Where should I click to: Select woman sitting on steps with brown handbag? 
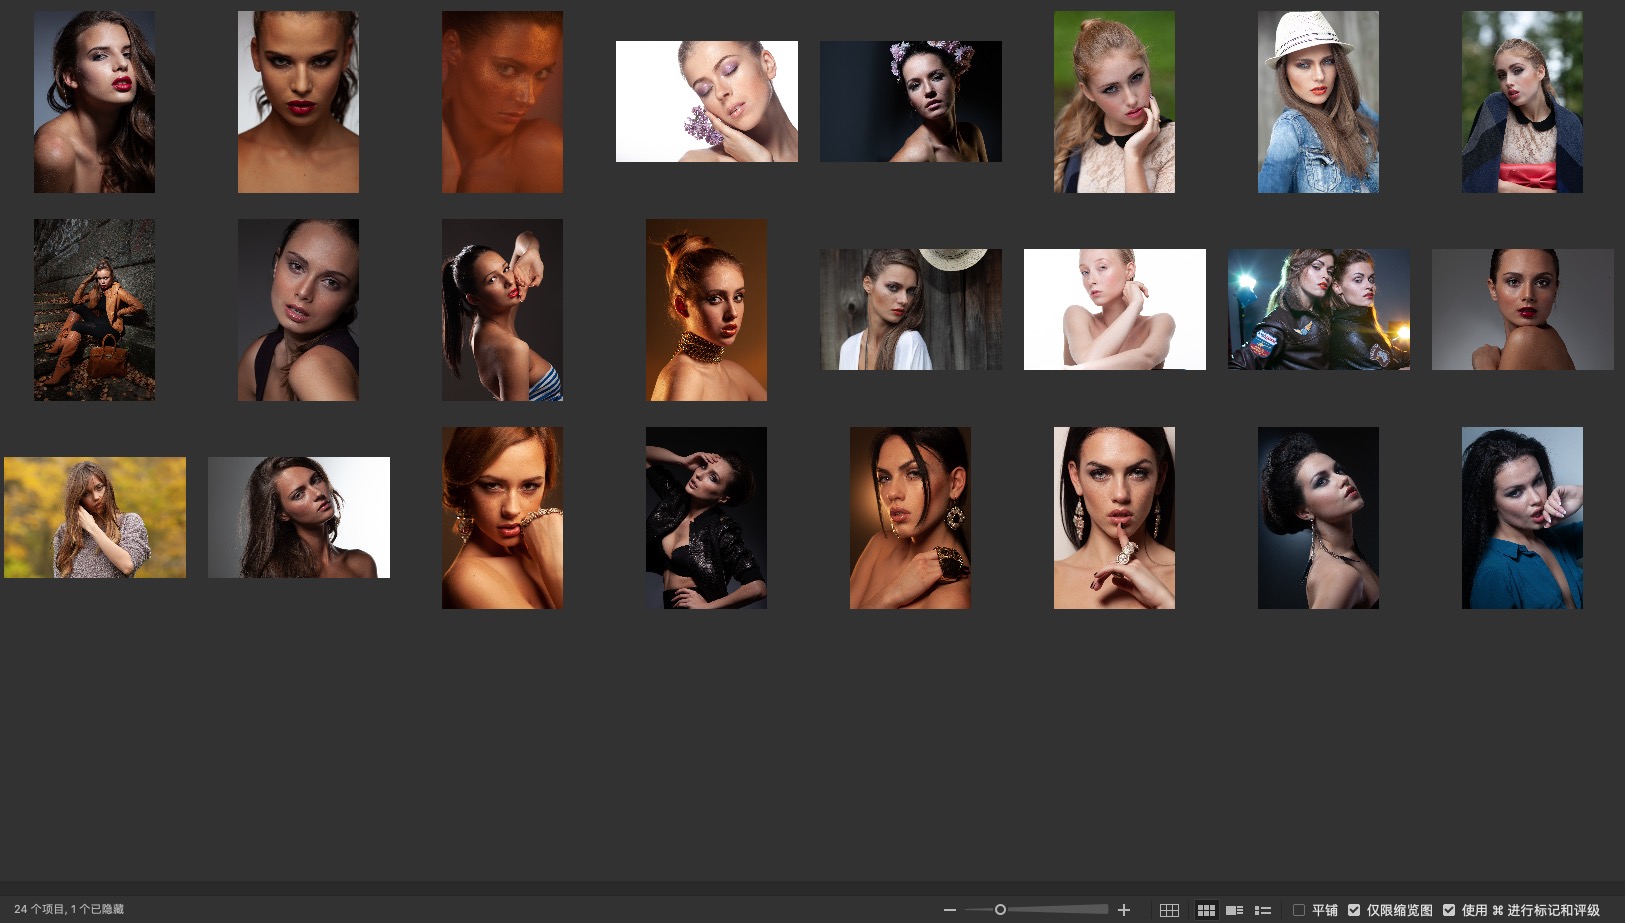[94, 310]
